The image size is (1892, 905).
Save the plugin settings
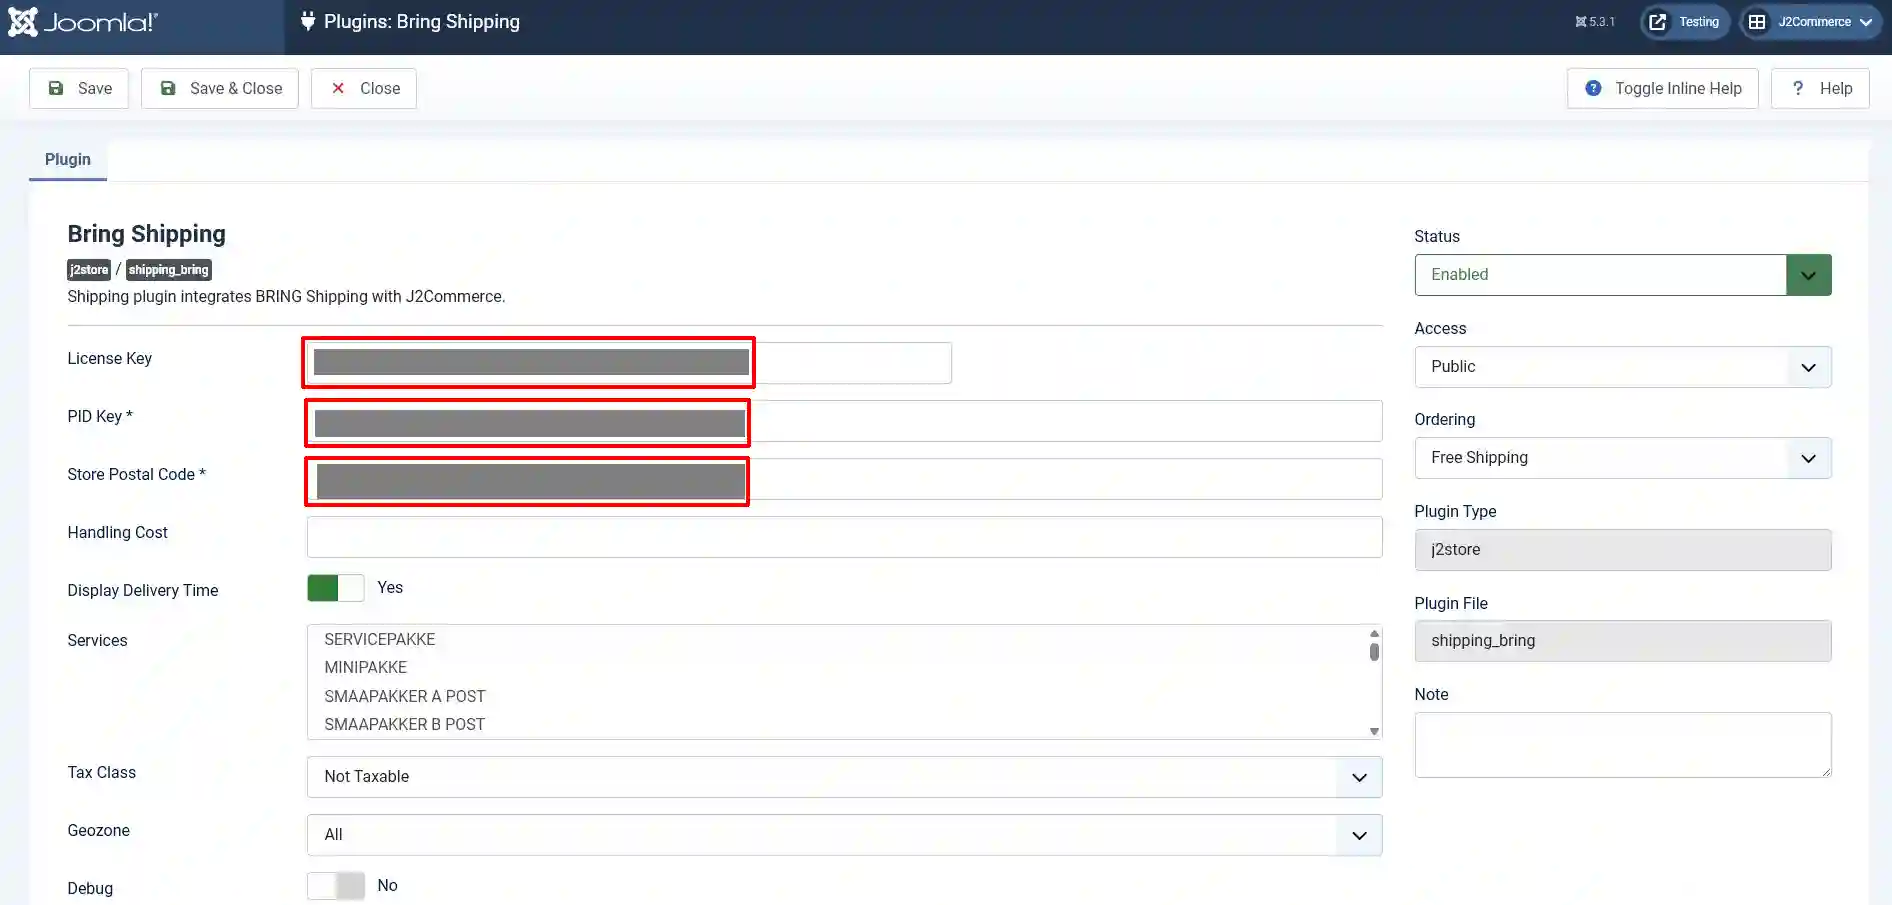click(79, 88)
